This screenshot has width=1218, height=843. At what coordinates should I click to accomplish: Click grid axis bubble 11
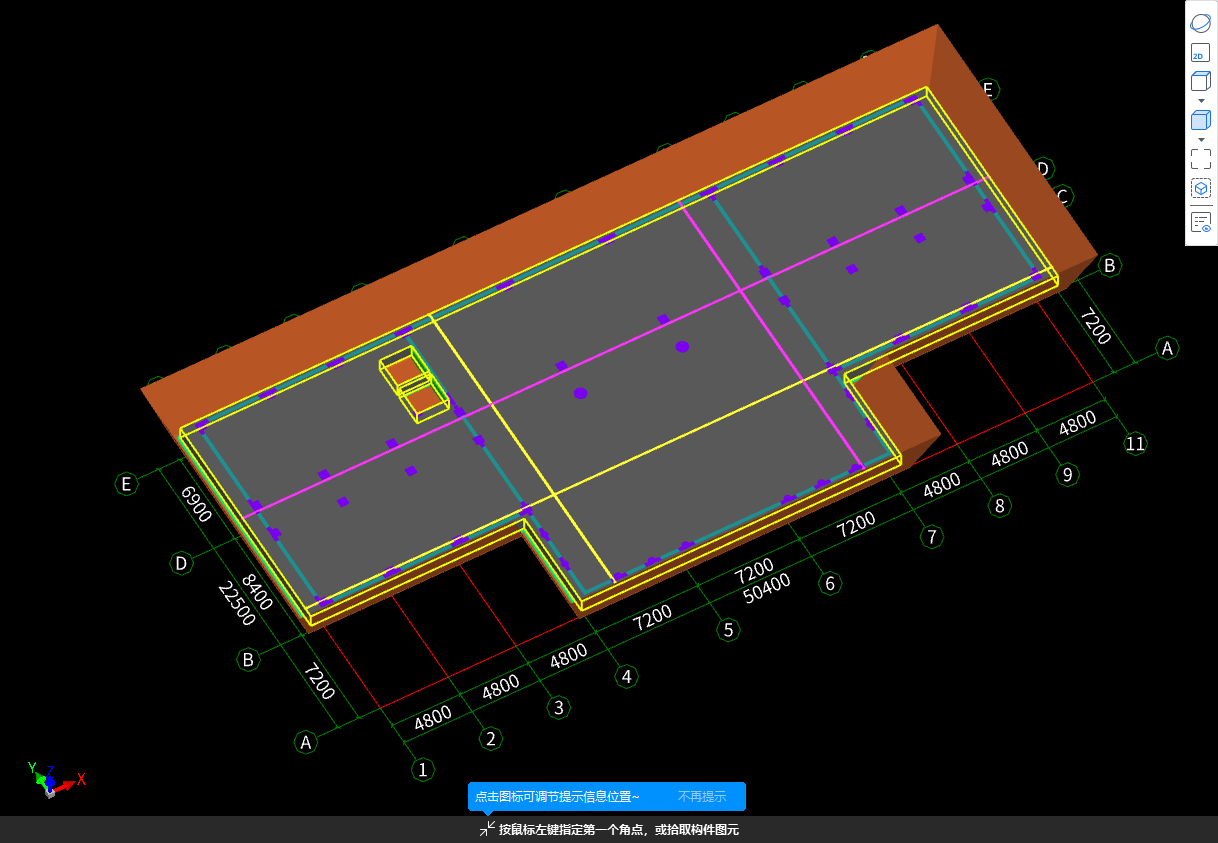tap(1135, 444)
